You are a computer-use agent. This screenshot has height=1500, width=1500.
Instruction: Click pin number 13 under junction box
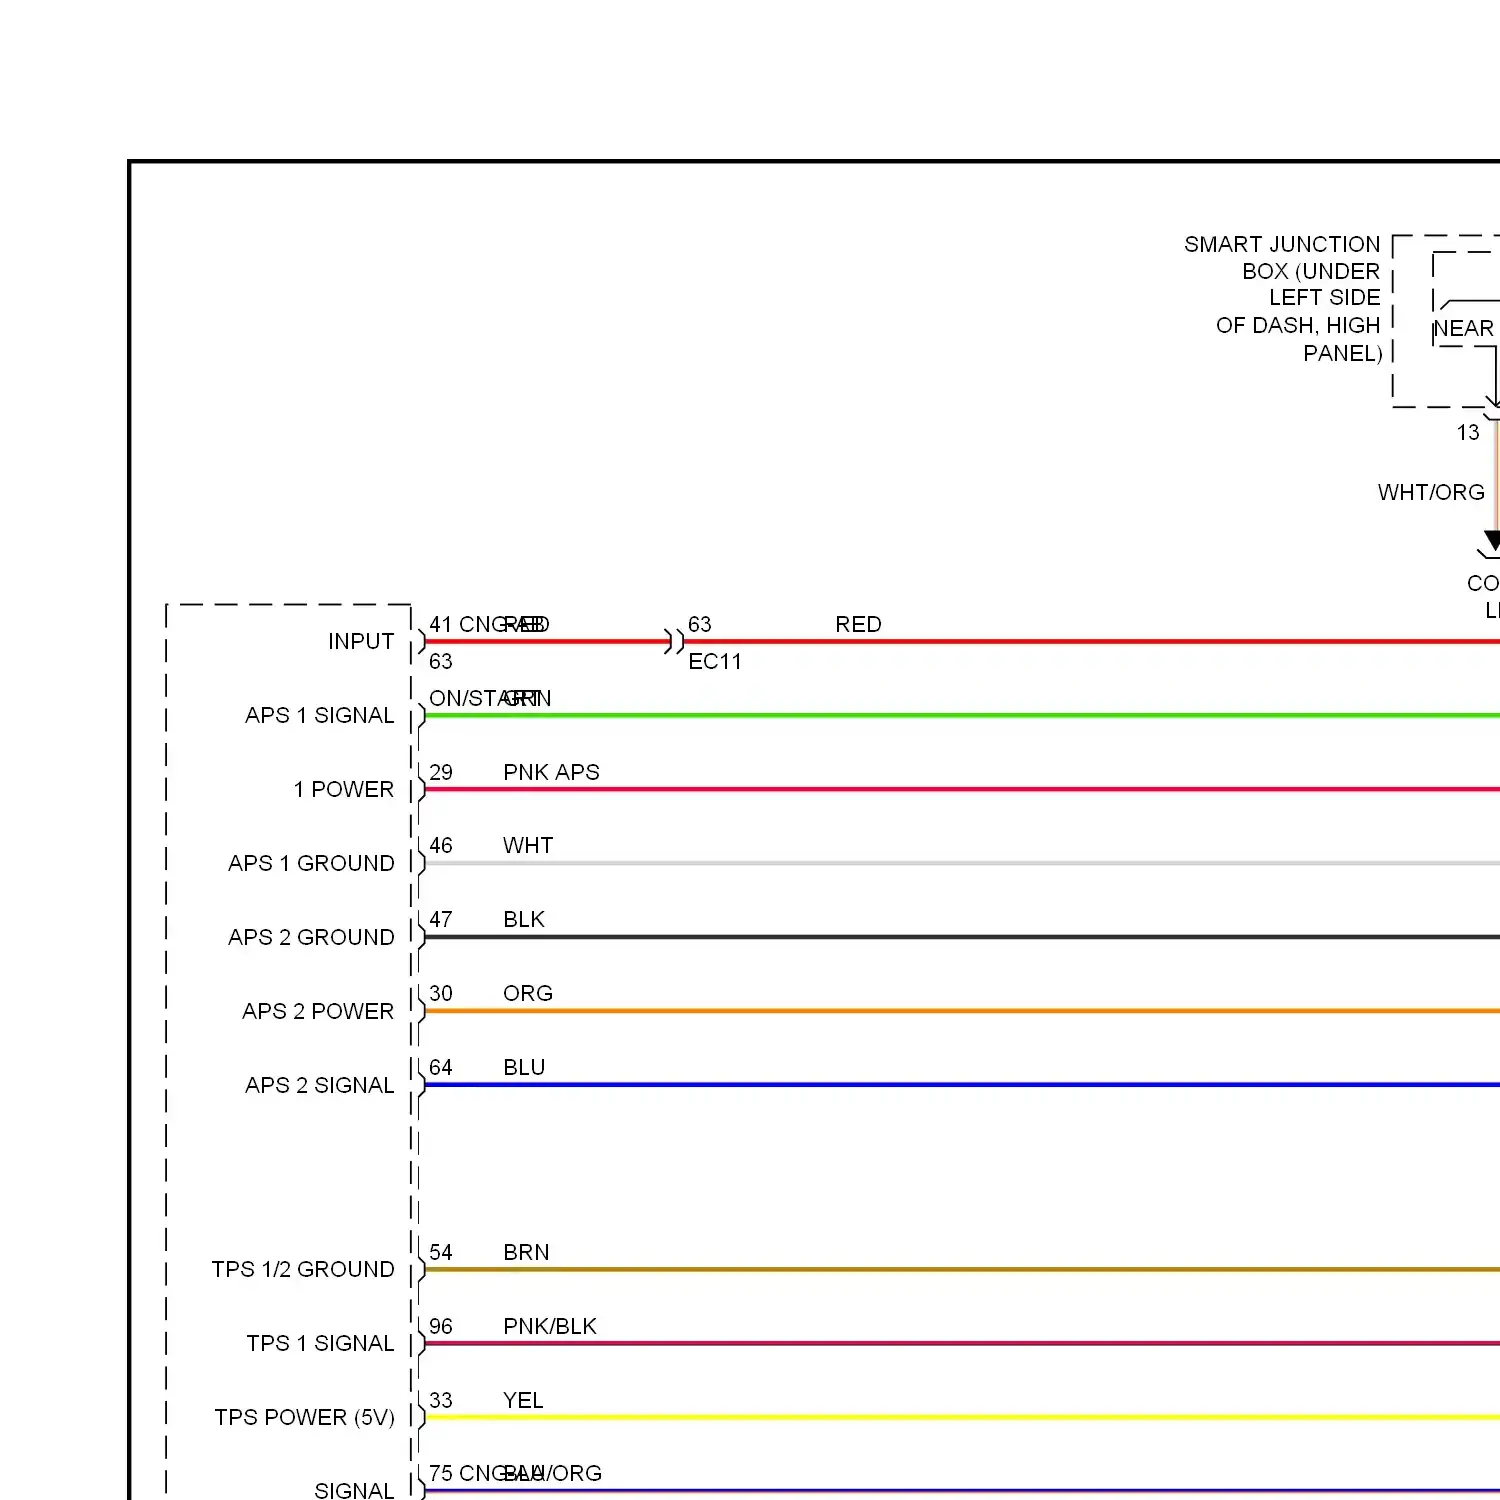[1467, 432]
